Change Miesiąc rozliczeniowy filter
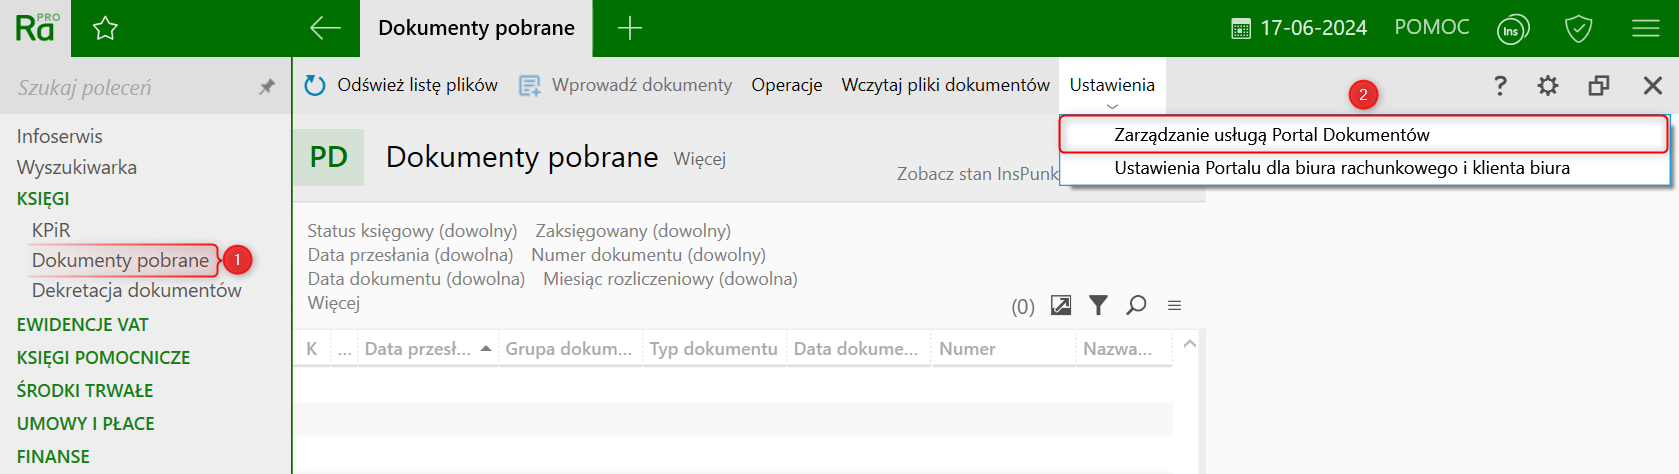Viewport: 1679px width, 474px height. (670, 279)
